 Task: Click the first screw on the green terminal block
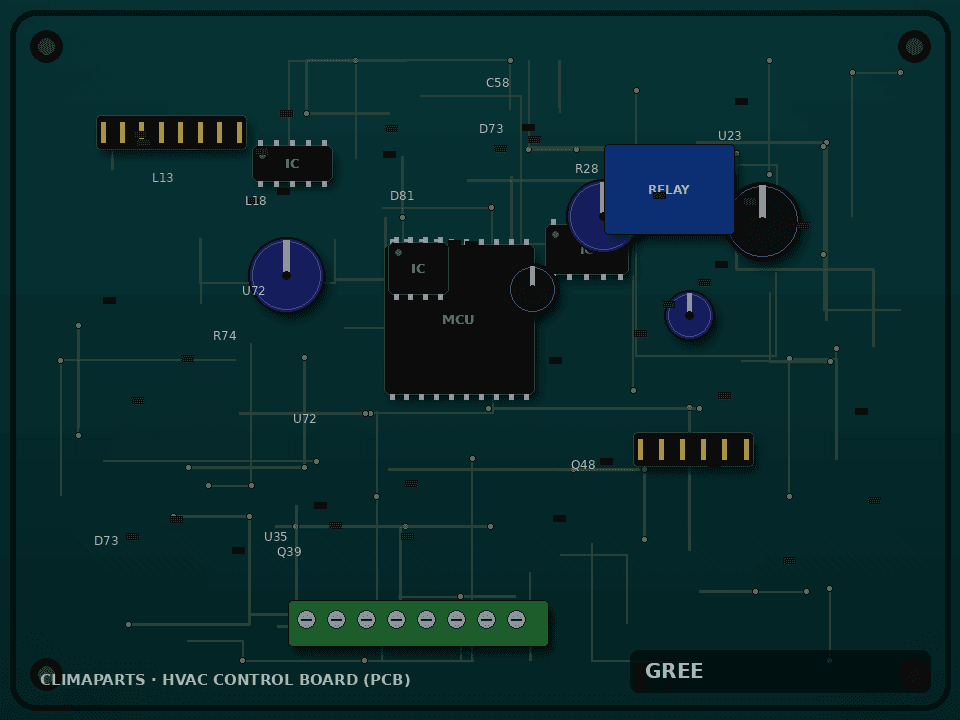point(306,620)
